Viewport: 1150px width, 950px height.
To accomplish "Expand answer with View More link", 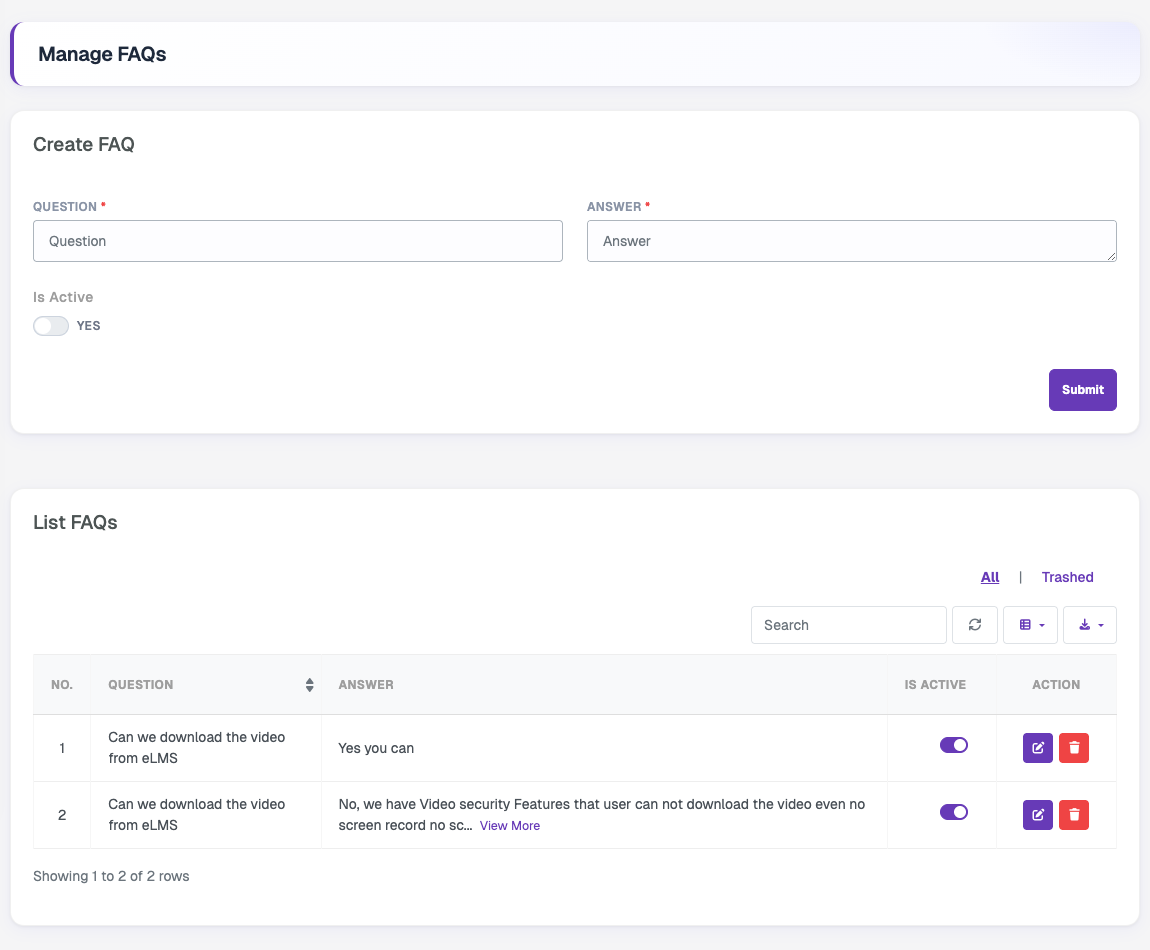I will (510, 825).
